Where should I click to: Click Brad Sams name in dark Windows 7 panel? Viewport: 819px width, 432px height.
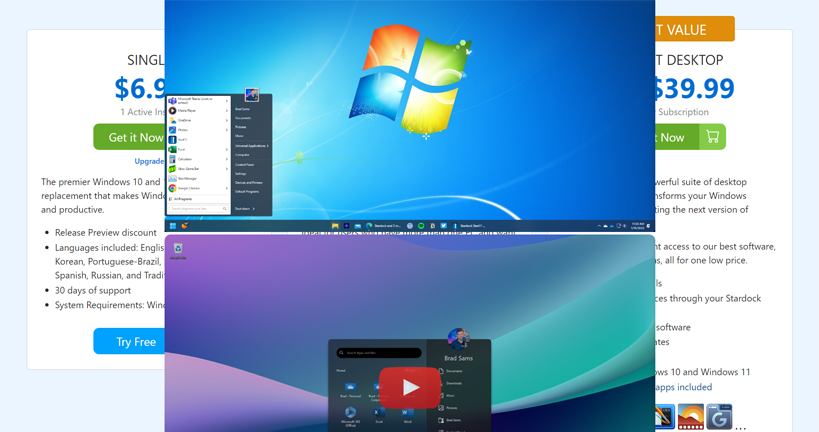click(x=242, y=109)
